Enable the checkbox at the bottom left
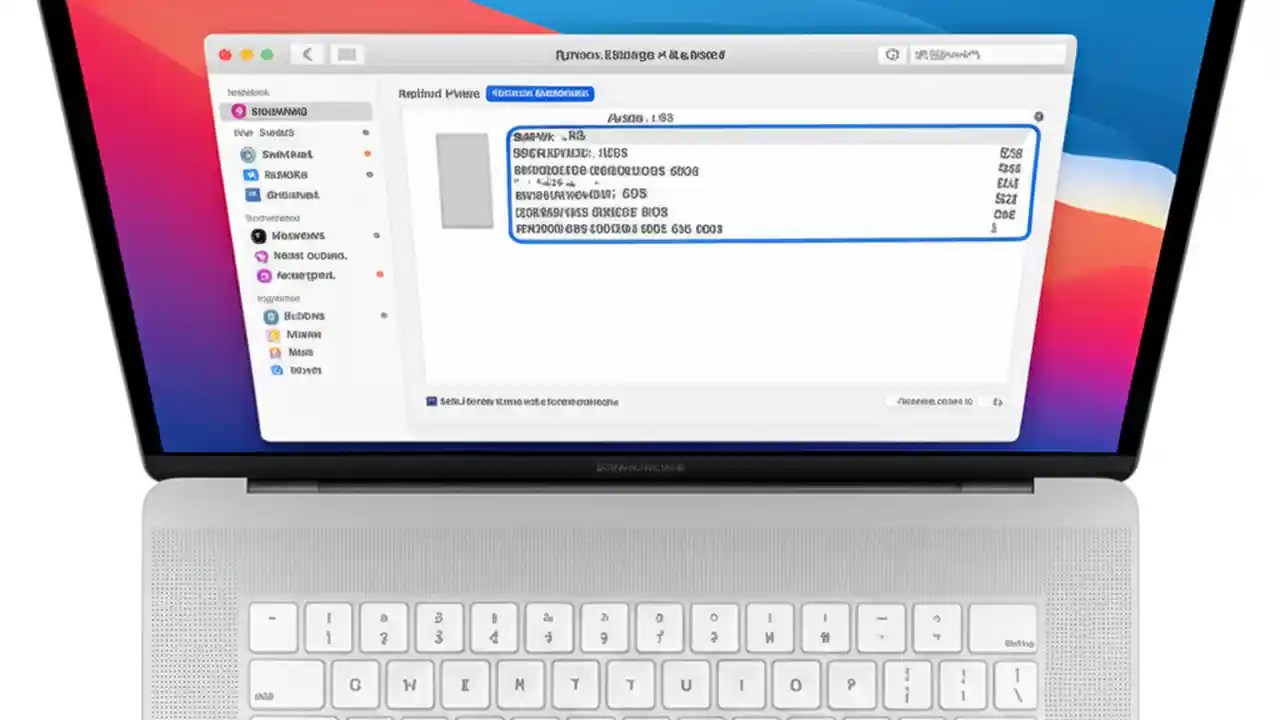 430,401
